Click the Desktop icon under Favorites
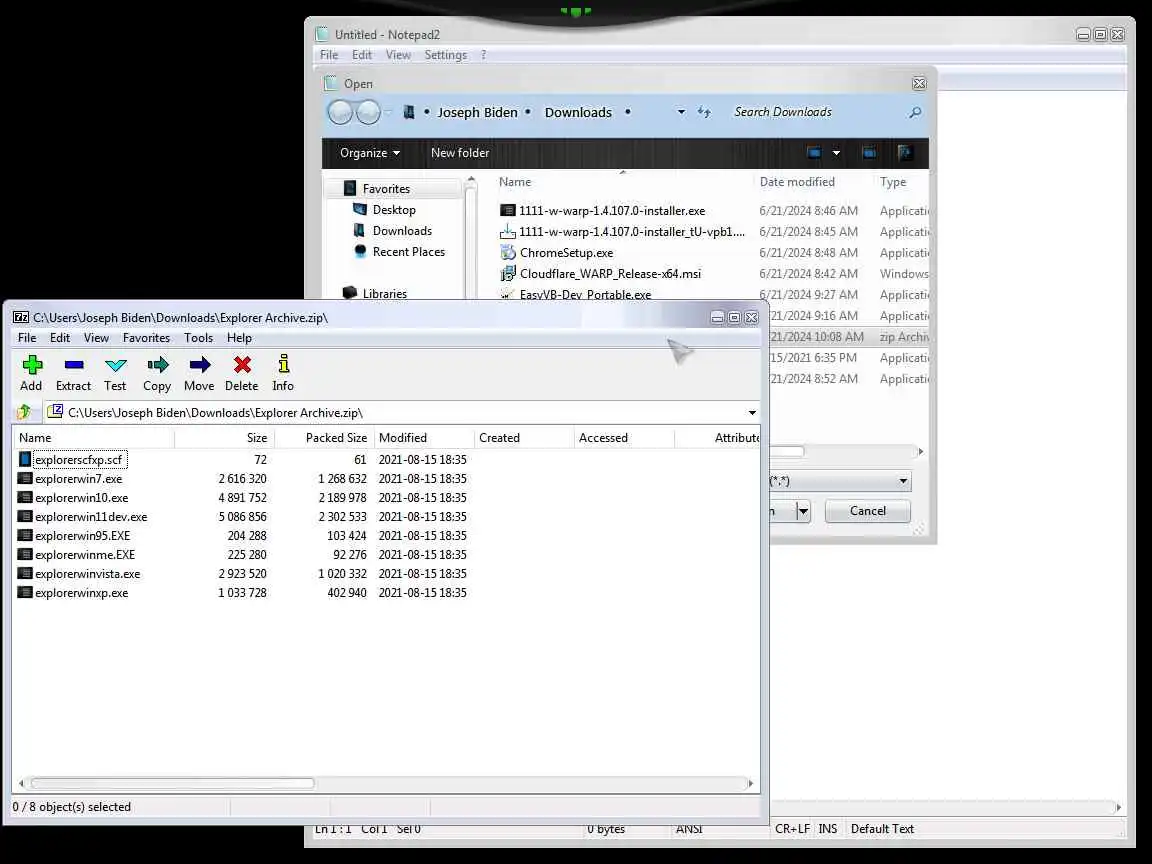The width and height of the screenshot is (1152, 864). click(x=360, y=209)
